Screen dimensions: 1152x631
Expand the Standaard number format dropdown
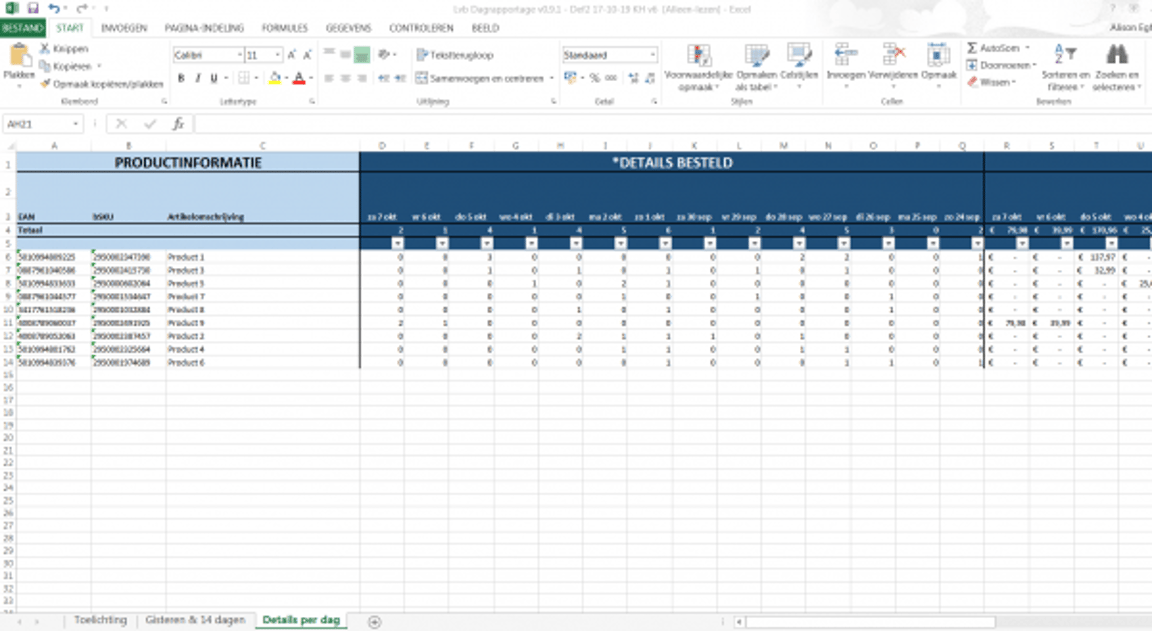[x=653, y=55]
